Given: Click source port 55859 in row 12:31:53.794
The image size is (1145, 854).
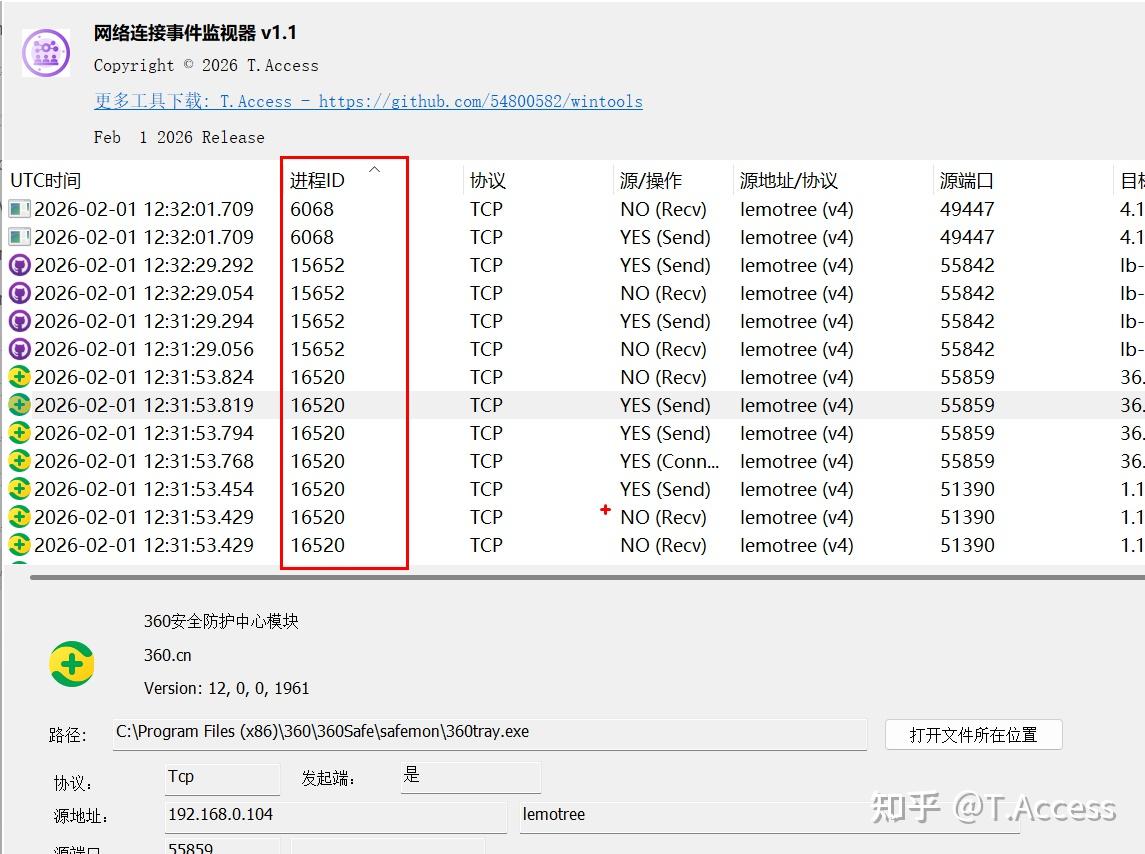Looking at the screenshot, I should point(967,433).
